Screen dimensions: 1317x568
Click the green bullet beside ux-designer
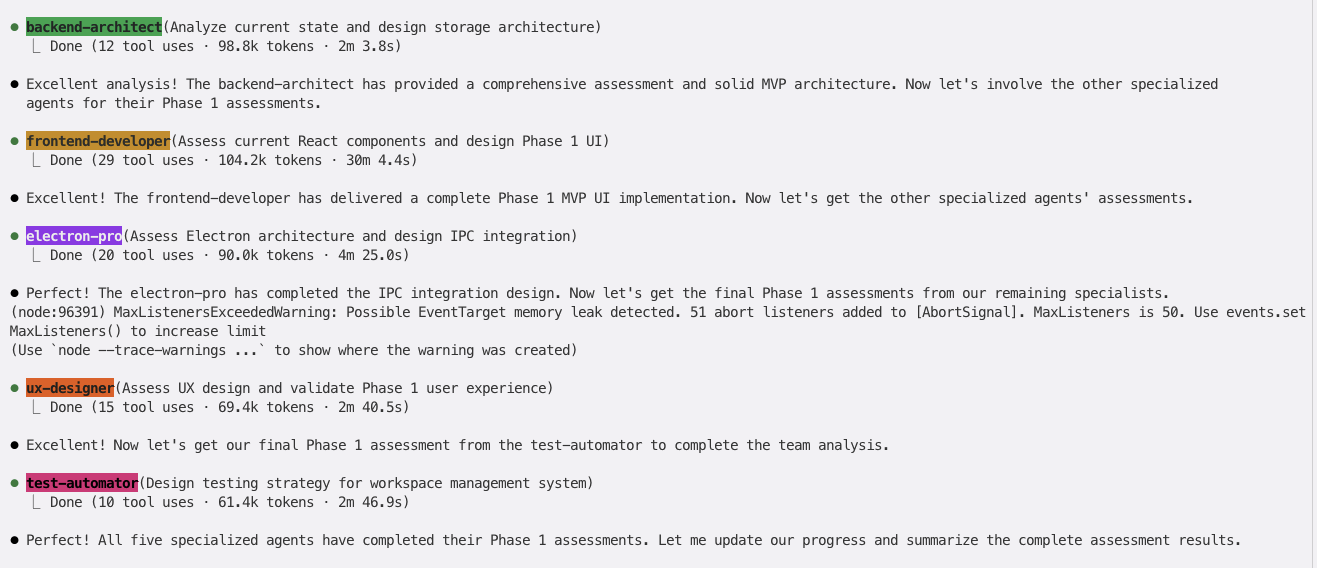[14, 389]
